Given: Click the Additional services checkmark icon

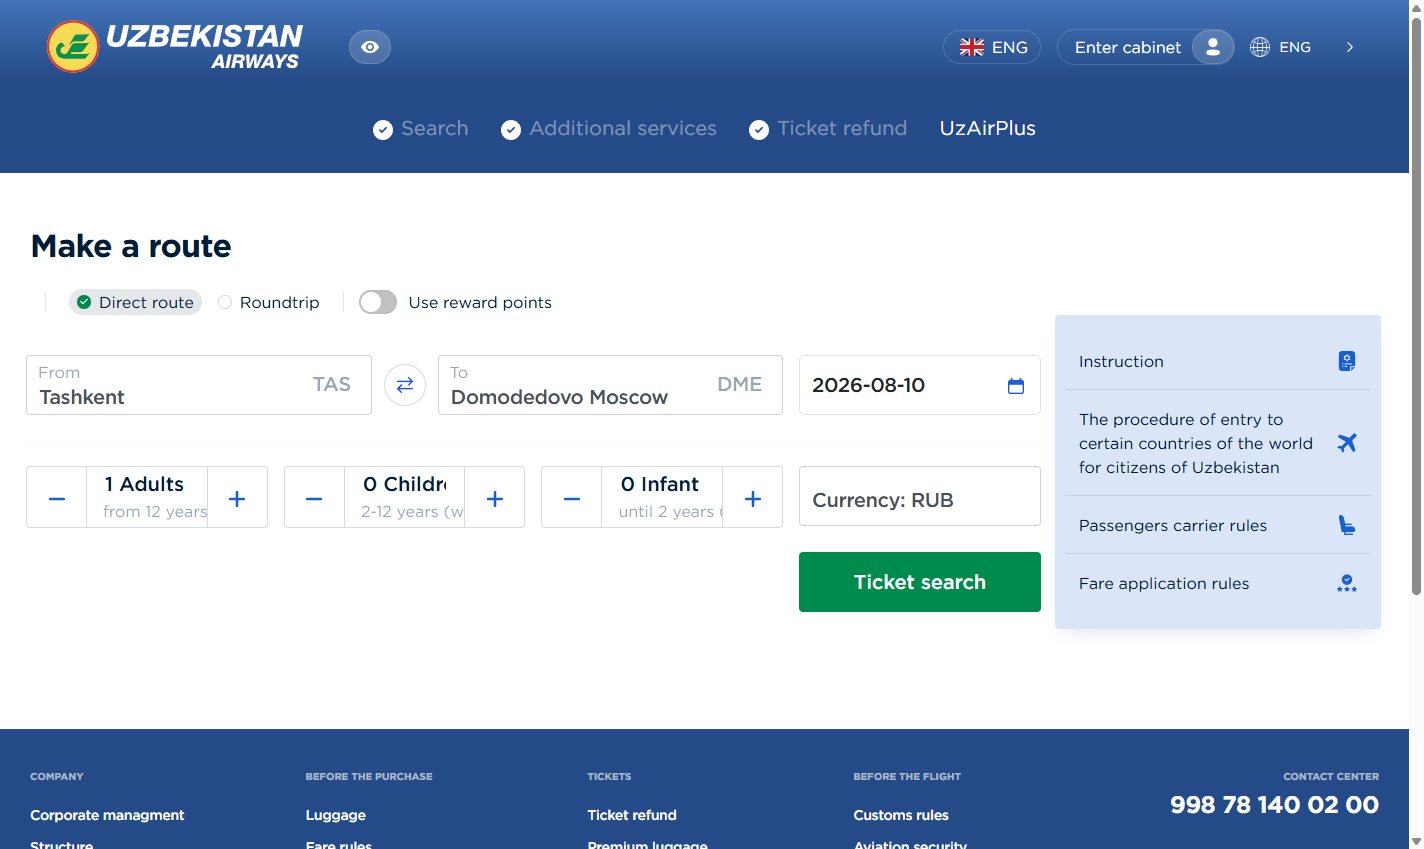Looking at the screenshot, I should click(511, 130).
